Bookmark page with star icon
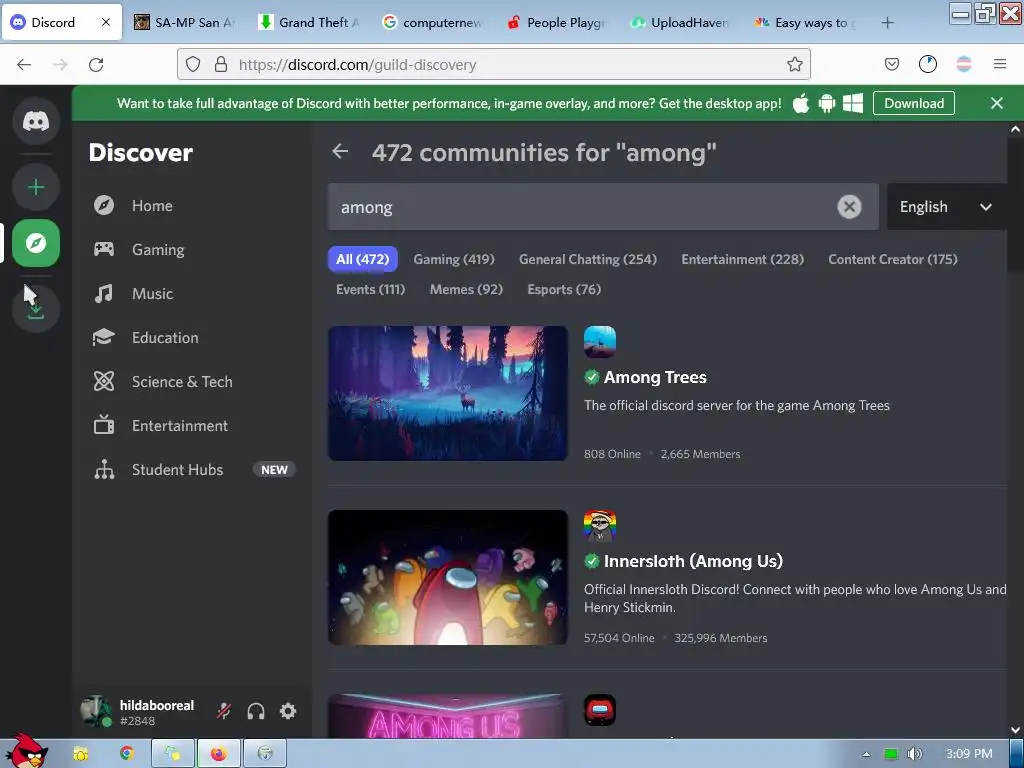Screen dimensions: 1024x768 [x=795, y=65]
